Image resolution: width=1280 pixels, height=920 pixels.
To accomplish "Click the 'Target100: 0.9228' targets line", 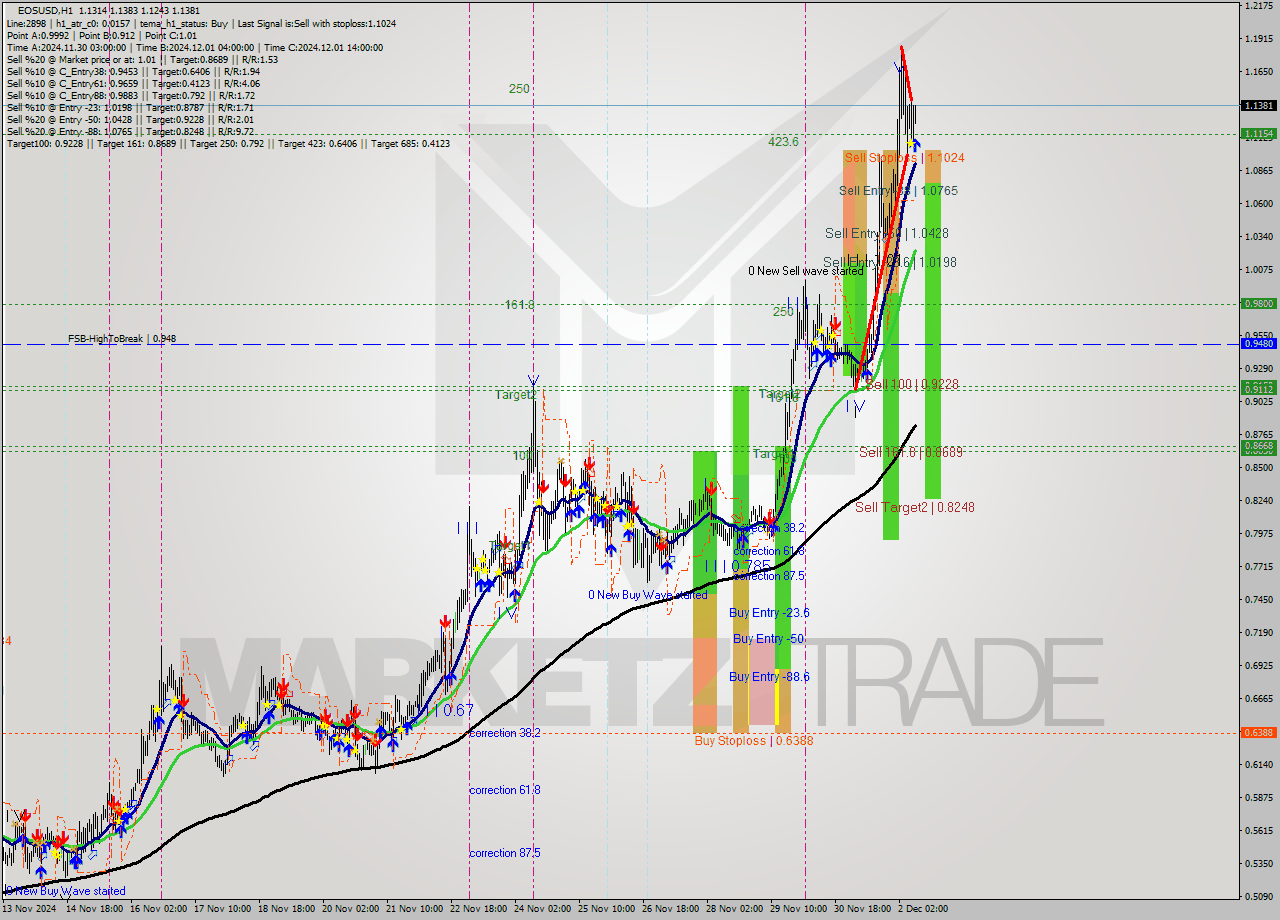I will point(228,143).
